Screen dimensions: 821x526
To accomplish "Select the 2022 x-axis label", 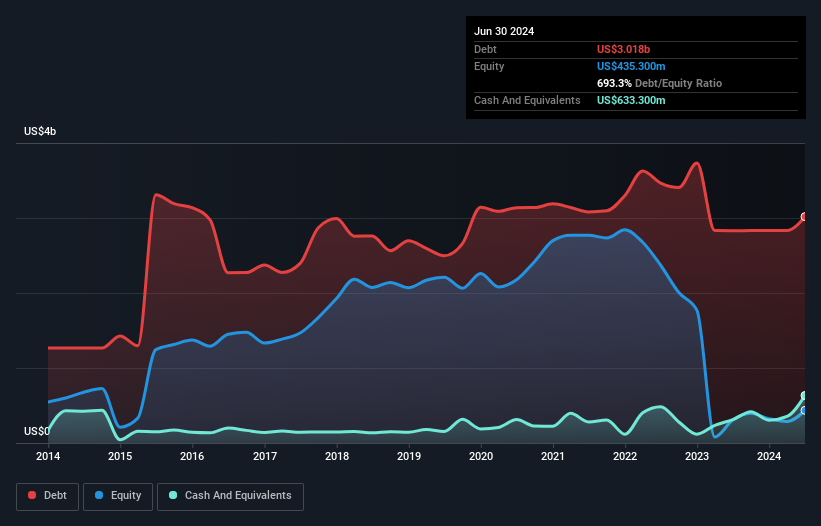I will click(x=625, y=456).
